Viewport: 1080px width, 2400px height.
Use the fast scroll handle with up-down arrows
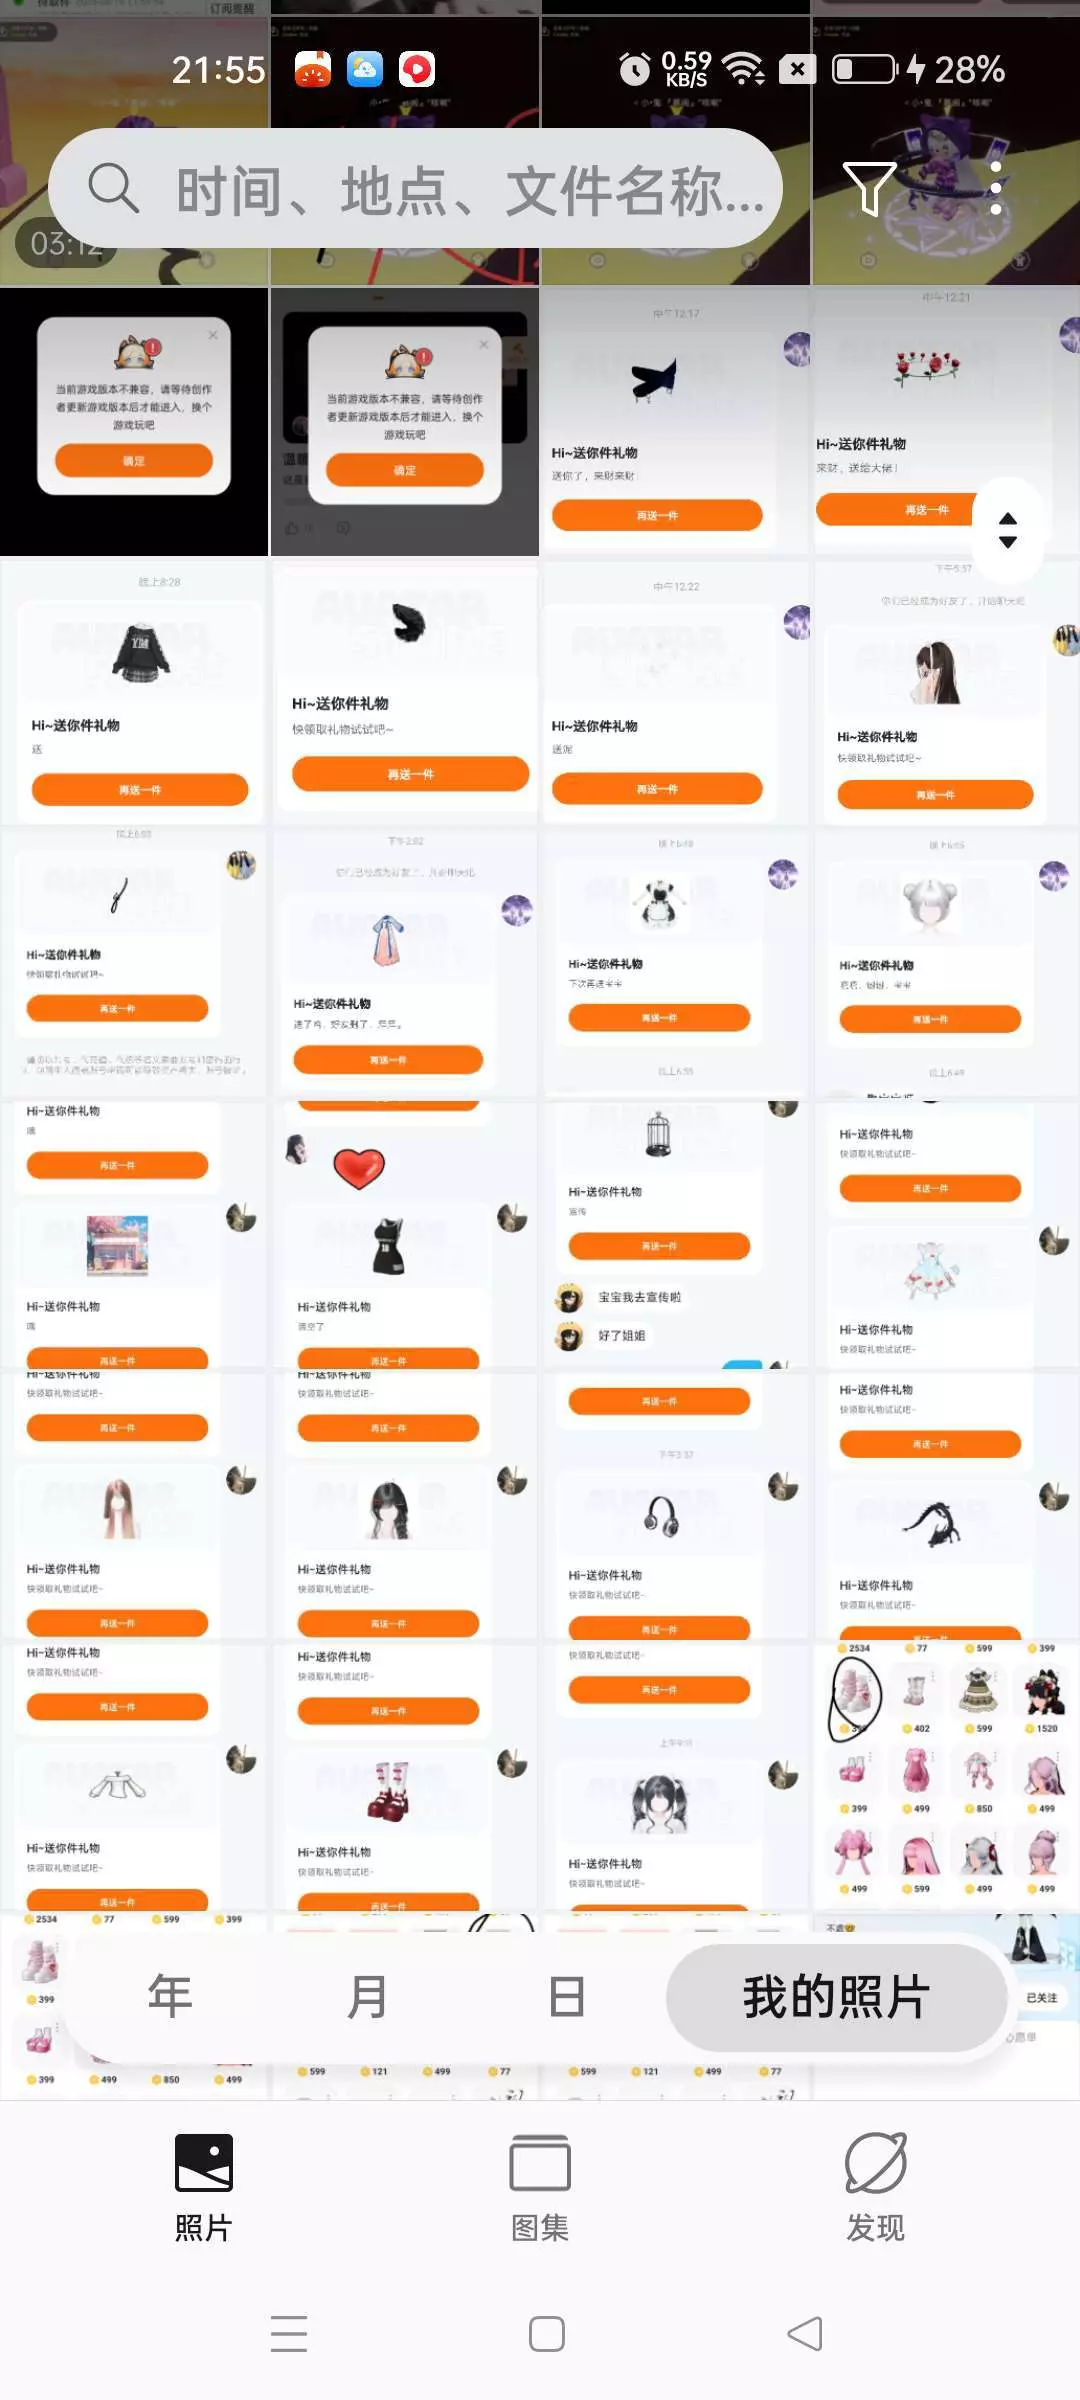pyautogui.click(x=1008, y=530)
